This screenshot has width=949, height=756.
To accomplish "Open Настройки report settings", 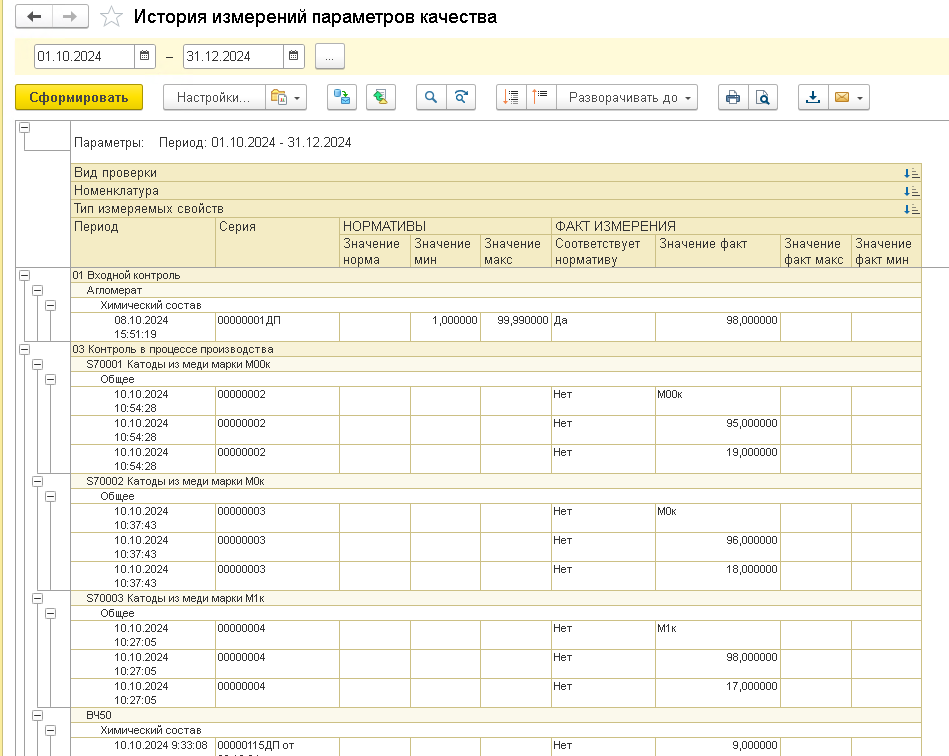I will coord(213,97).
